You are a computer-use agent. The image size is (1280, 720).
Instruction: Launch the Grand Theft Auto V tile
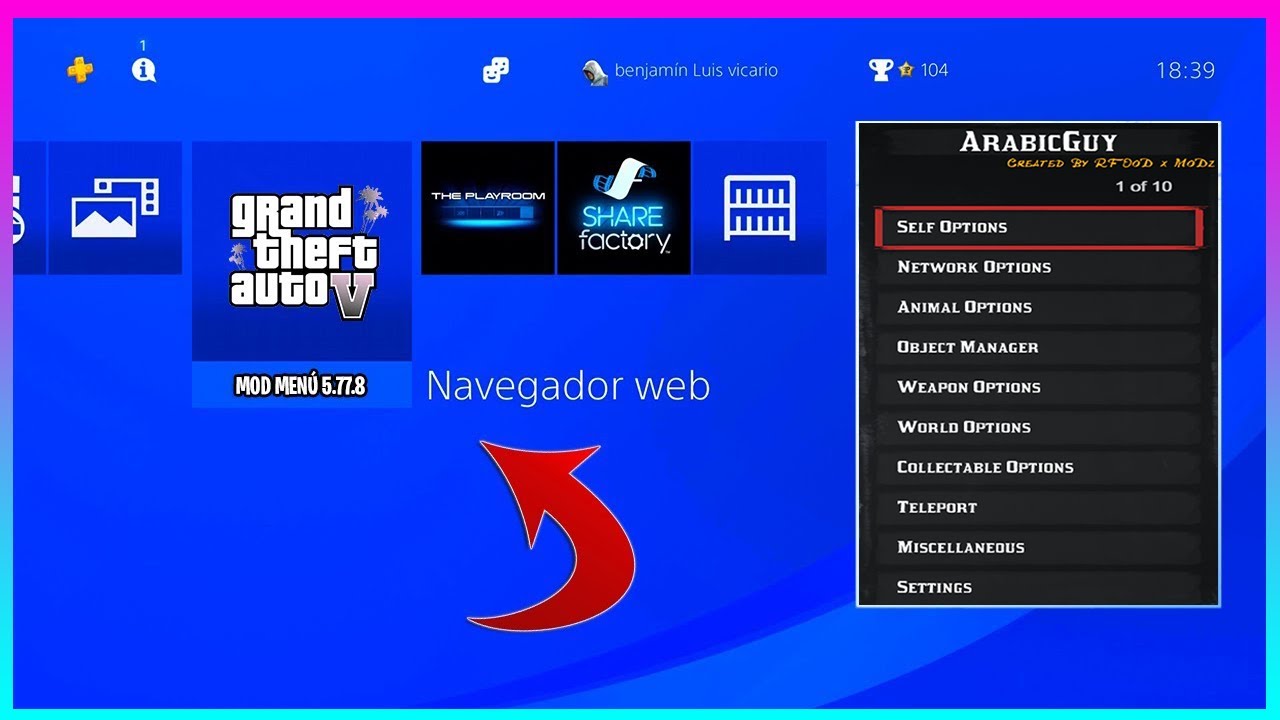point(302,251)
